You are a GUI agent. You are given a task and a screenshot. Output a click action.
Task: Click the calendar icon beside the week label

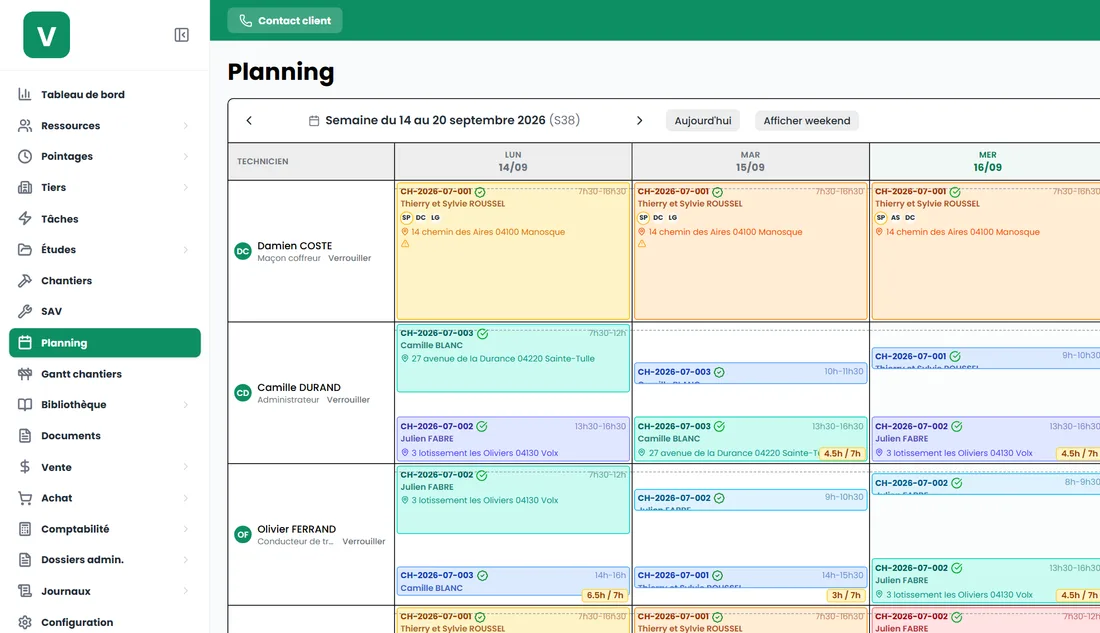tap(314, 121)
